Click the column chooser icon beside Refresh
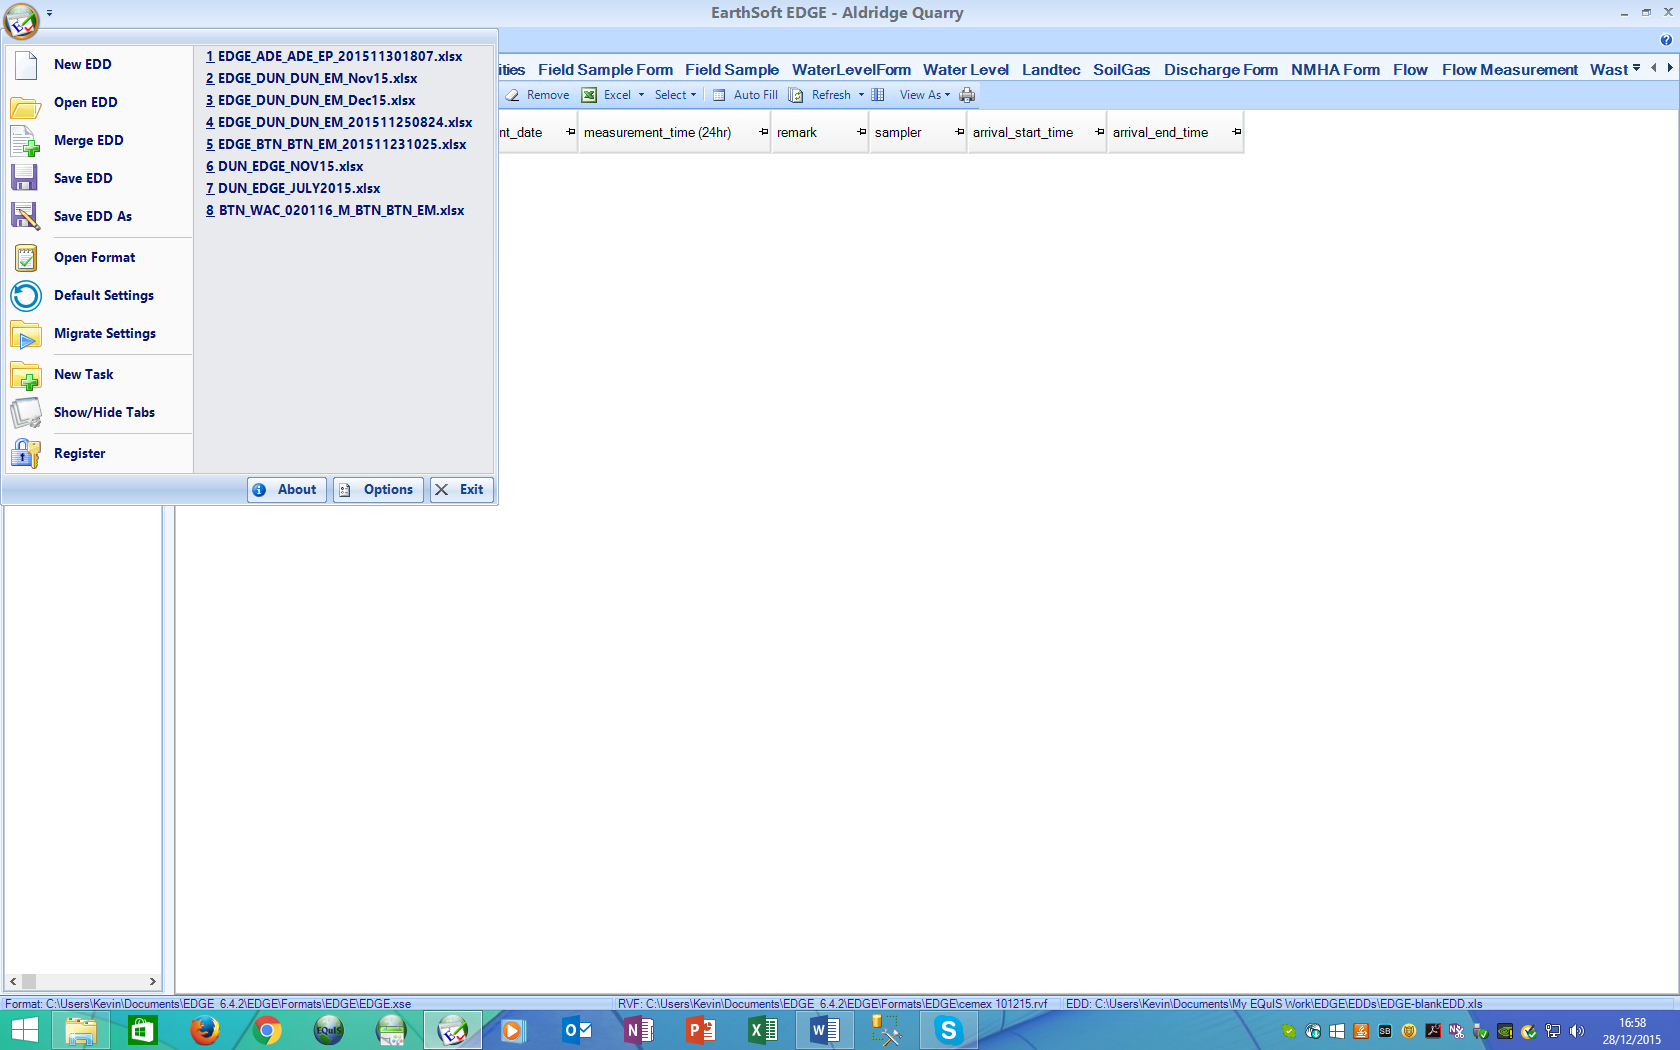The width and height of the screenshot is (1680, 1050). pos(878,95)
